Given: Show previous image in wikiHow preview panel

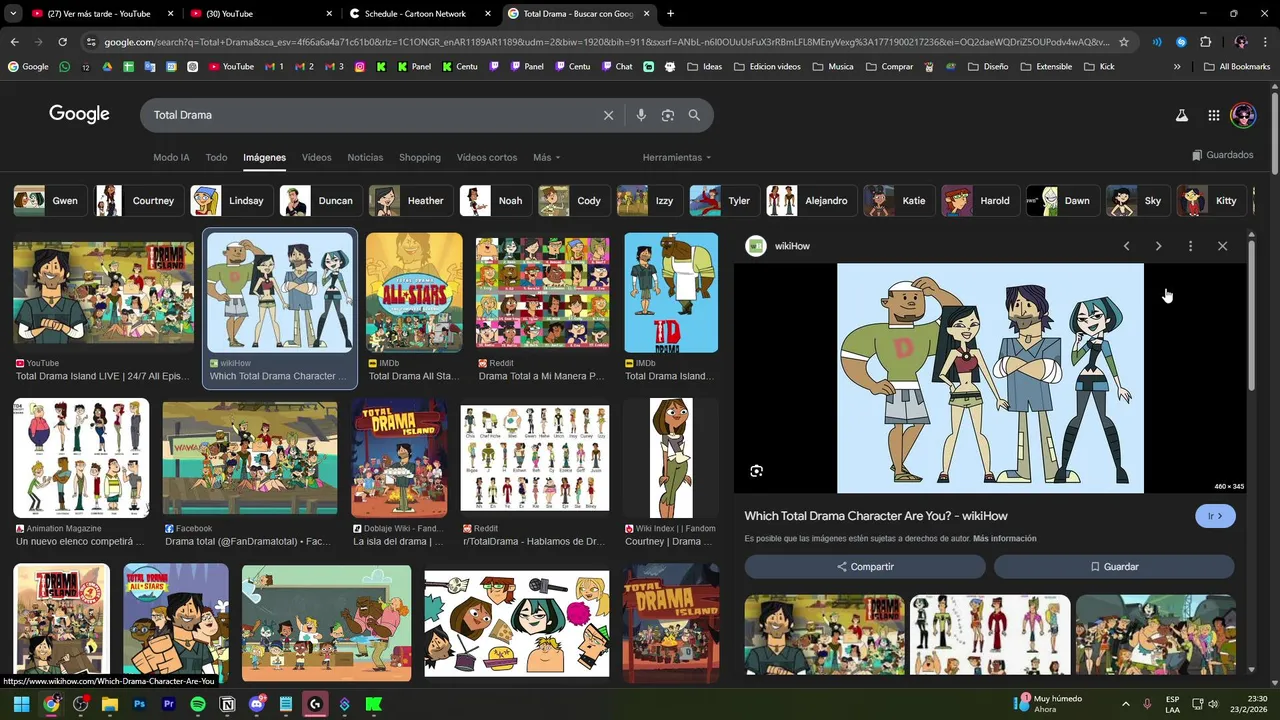Looking at the screenshot, I should coord(1126,246).
